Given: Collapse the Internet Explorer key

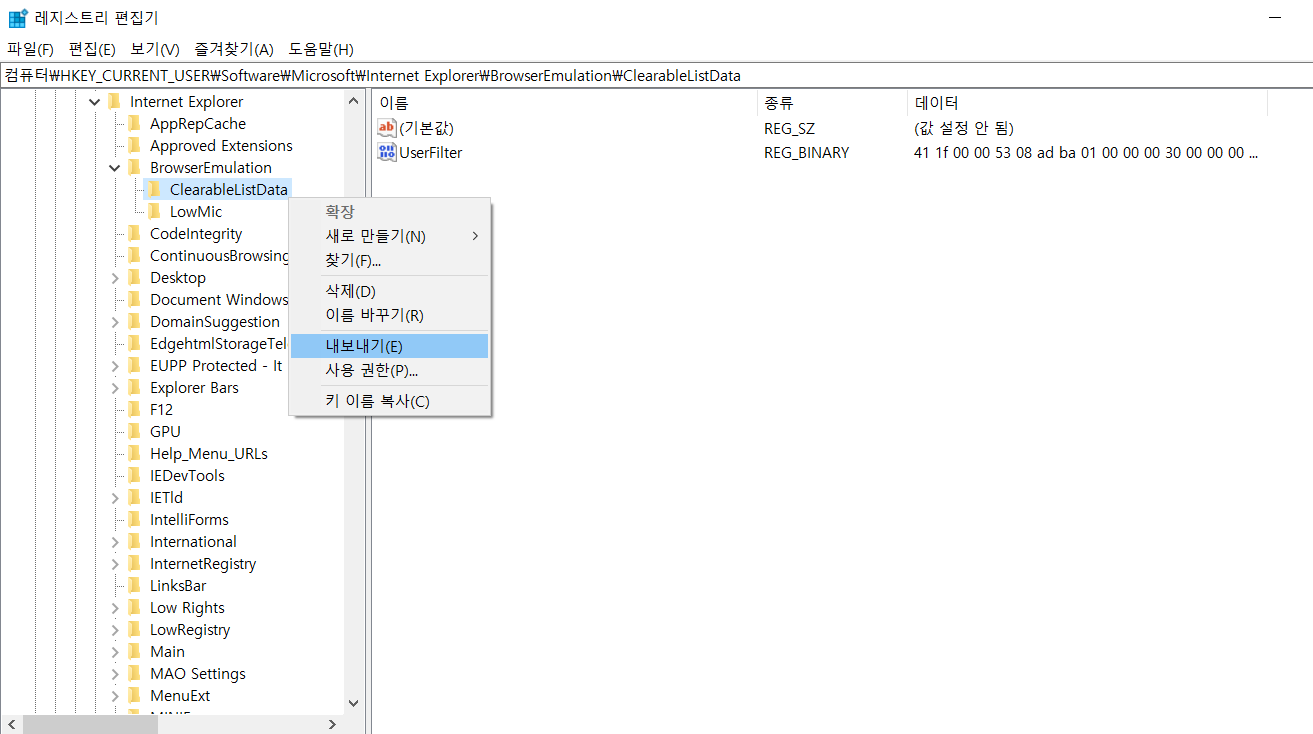Looking at the screenshot, I should click(x=95, y=102).
